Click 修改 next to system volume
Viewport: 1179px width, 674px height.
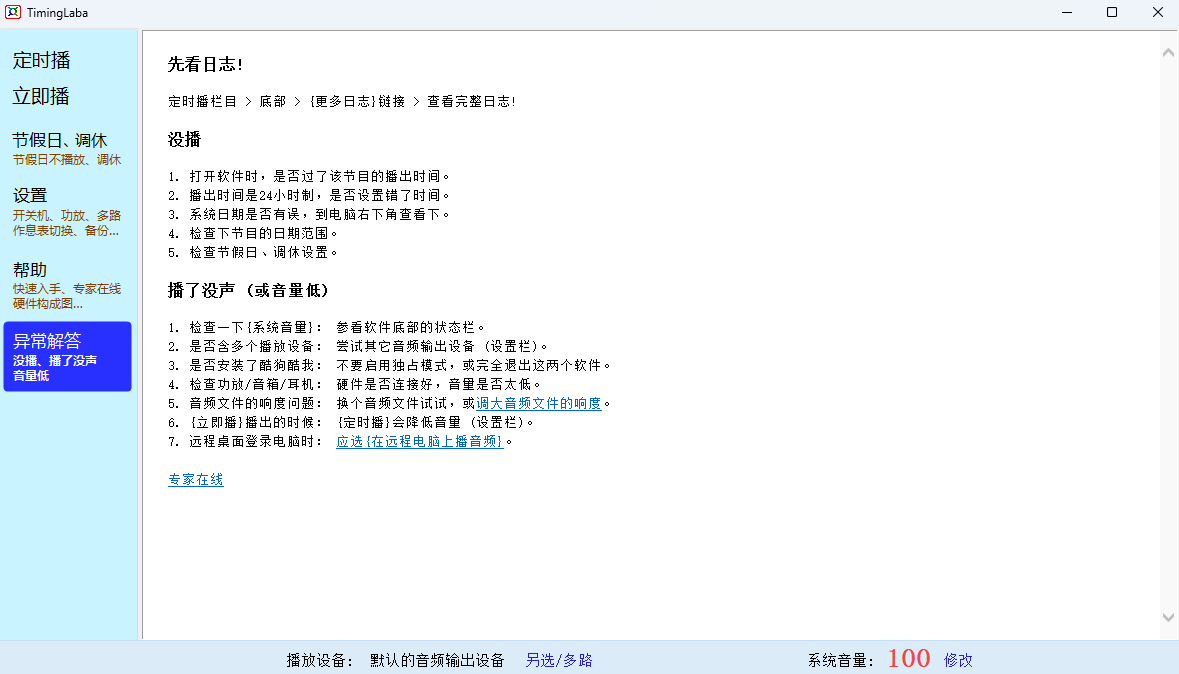[958, 660]
